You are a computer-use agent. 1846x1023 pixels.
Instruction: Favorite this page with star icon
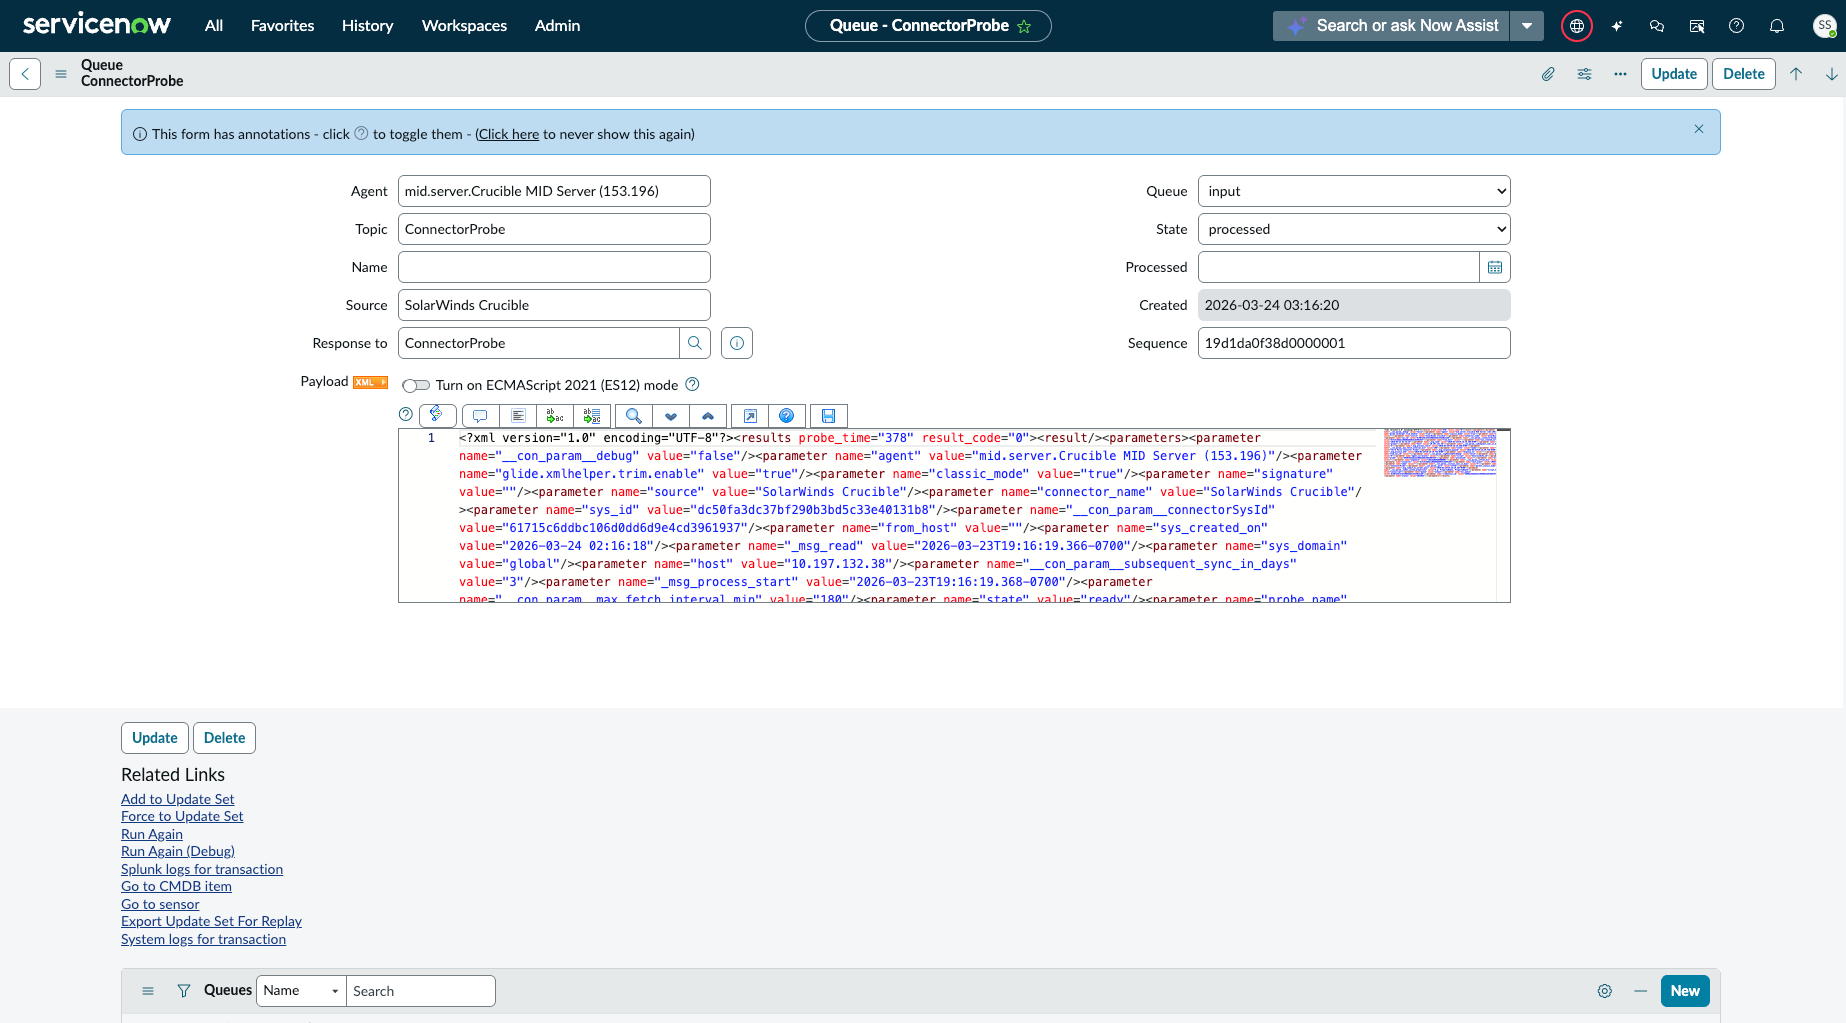point(1024,26)
